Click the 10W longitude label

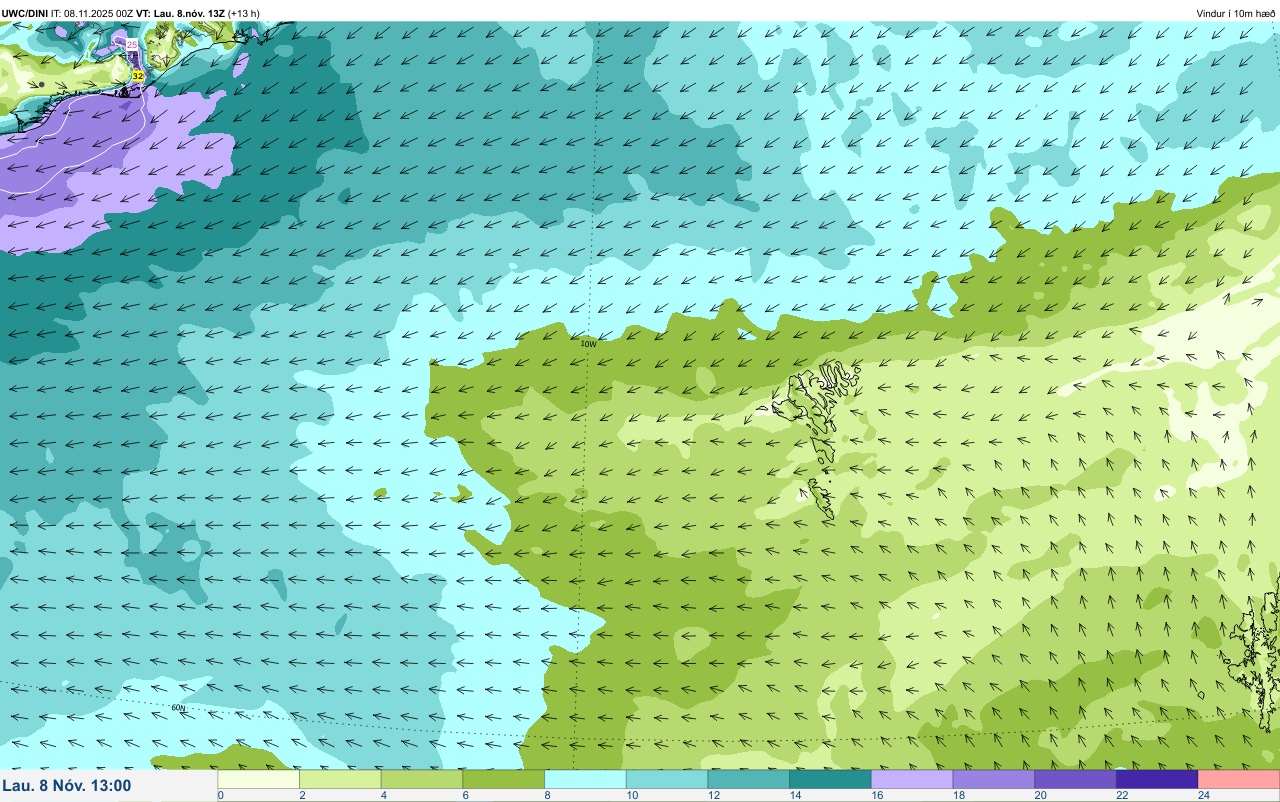589,344
